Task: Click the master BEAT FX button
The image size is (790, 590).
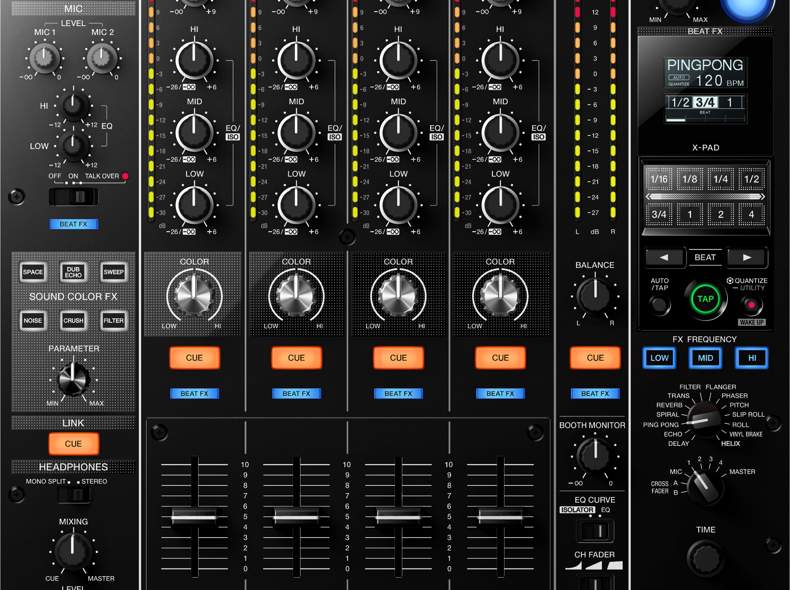Action: coord(595,394)
